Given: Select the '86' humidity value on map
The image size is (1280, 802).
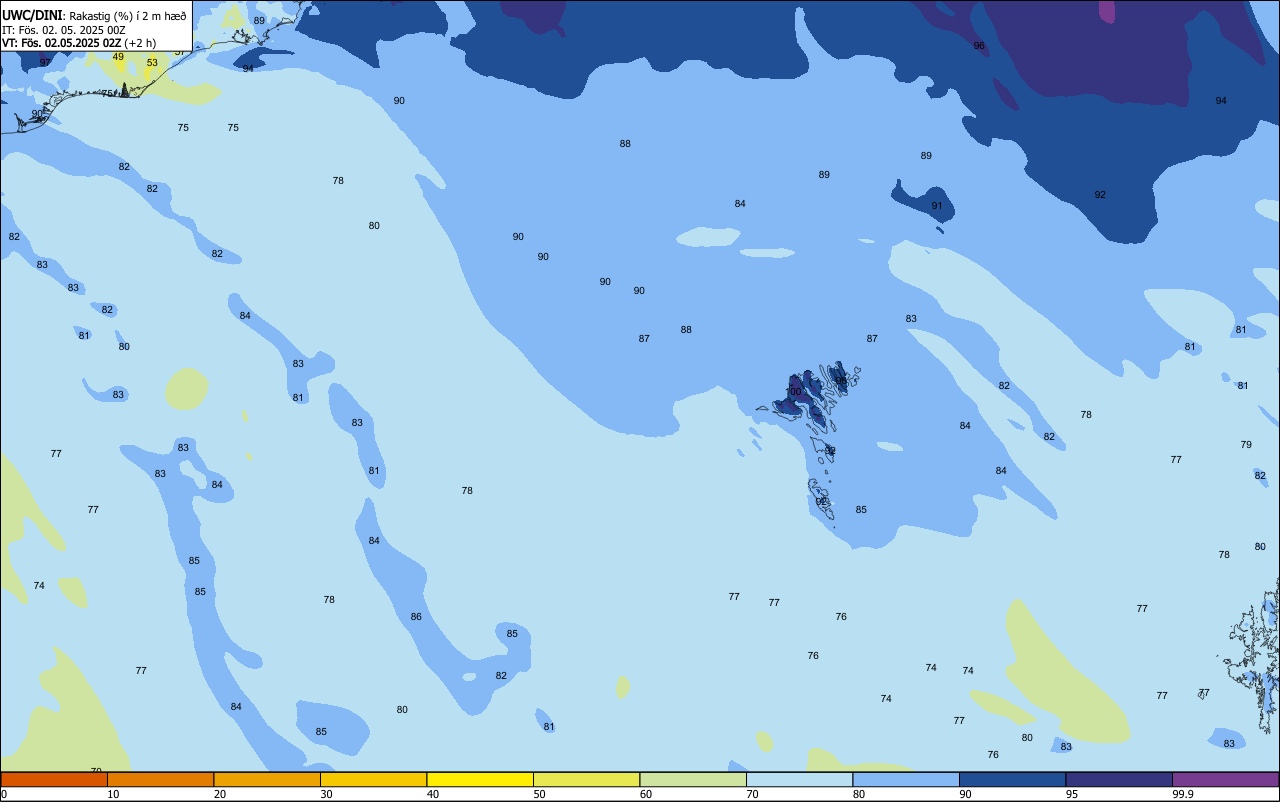Looking at the screenshot, I should coord(416,617).
